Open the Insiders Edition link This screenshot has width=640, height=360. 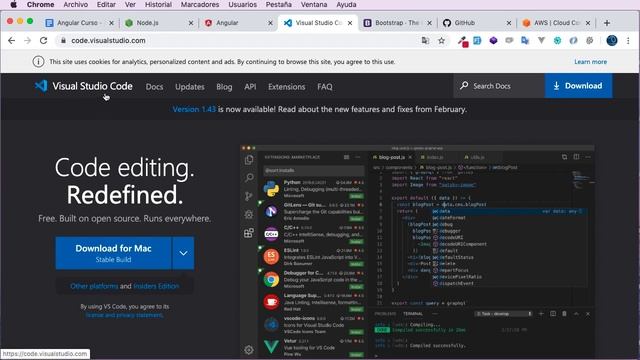click(156, 286)
